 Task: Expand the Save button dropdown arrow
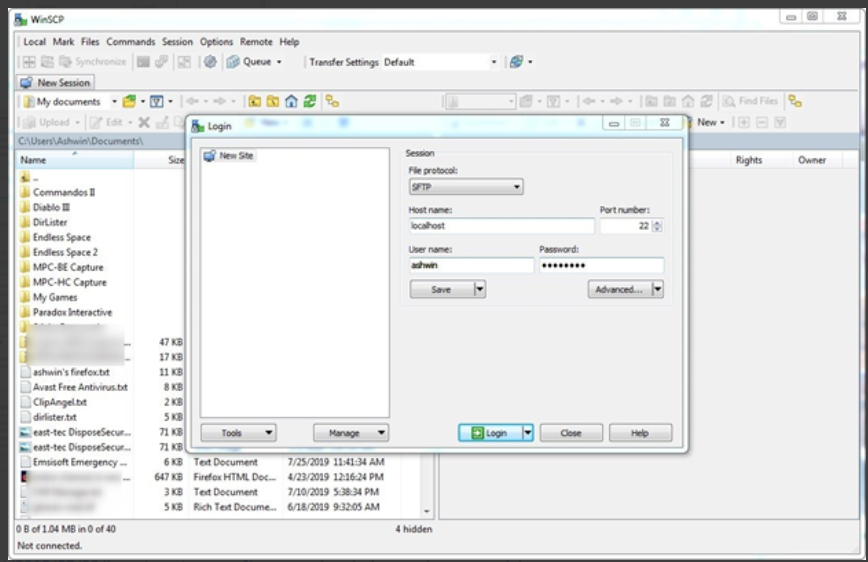tap(480, 289)
